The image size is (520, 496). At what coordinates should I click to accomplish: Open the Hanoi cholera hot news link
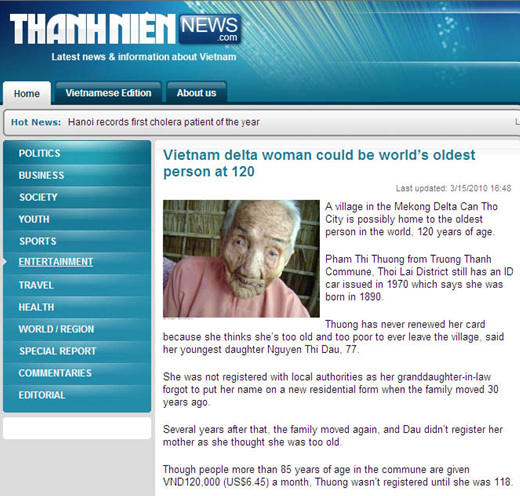pyautogui.click(x=164, y=122)
